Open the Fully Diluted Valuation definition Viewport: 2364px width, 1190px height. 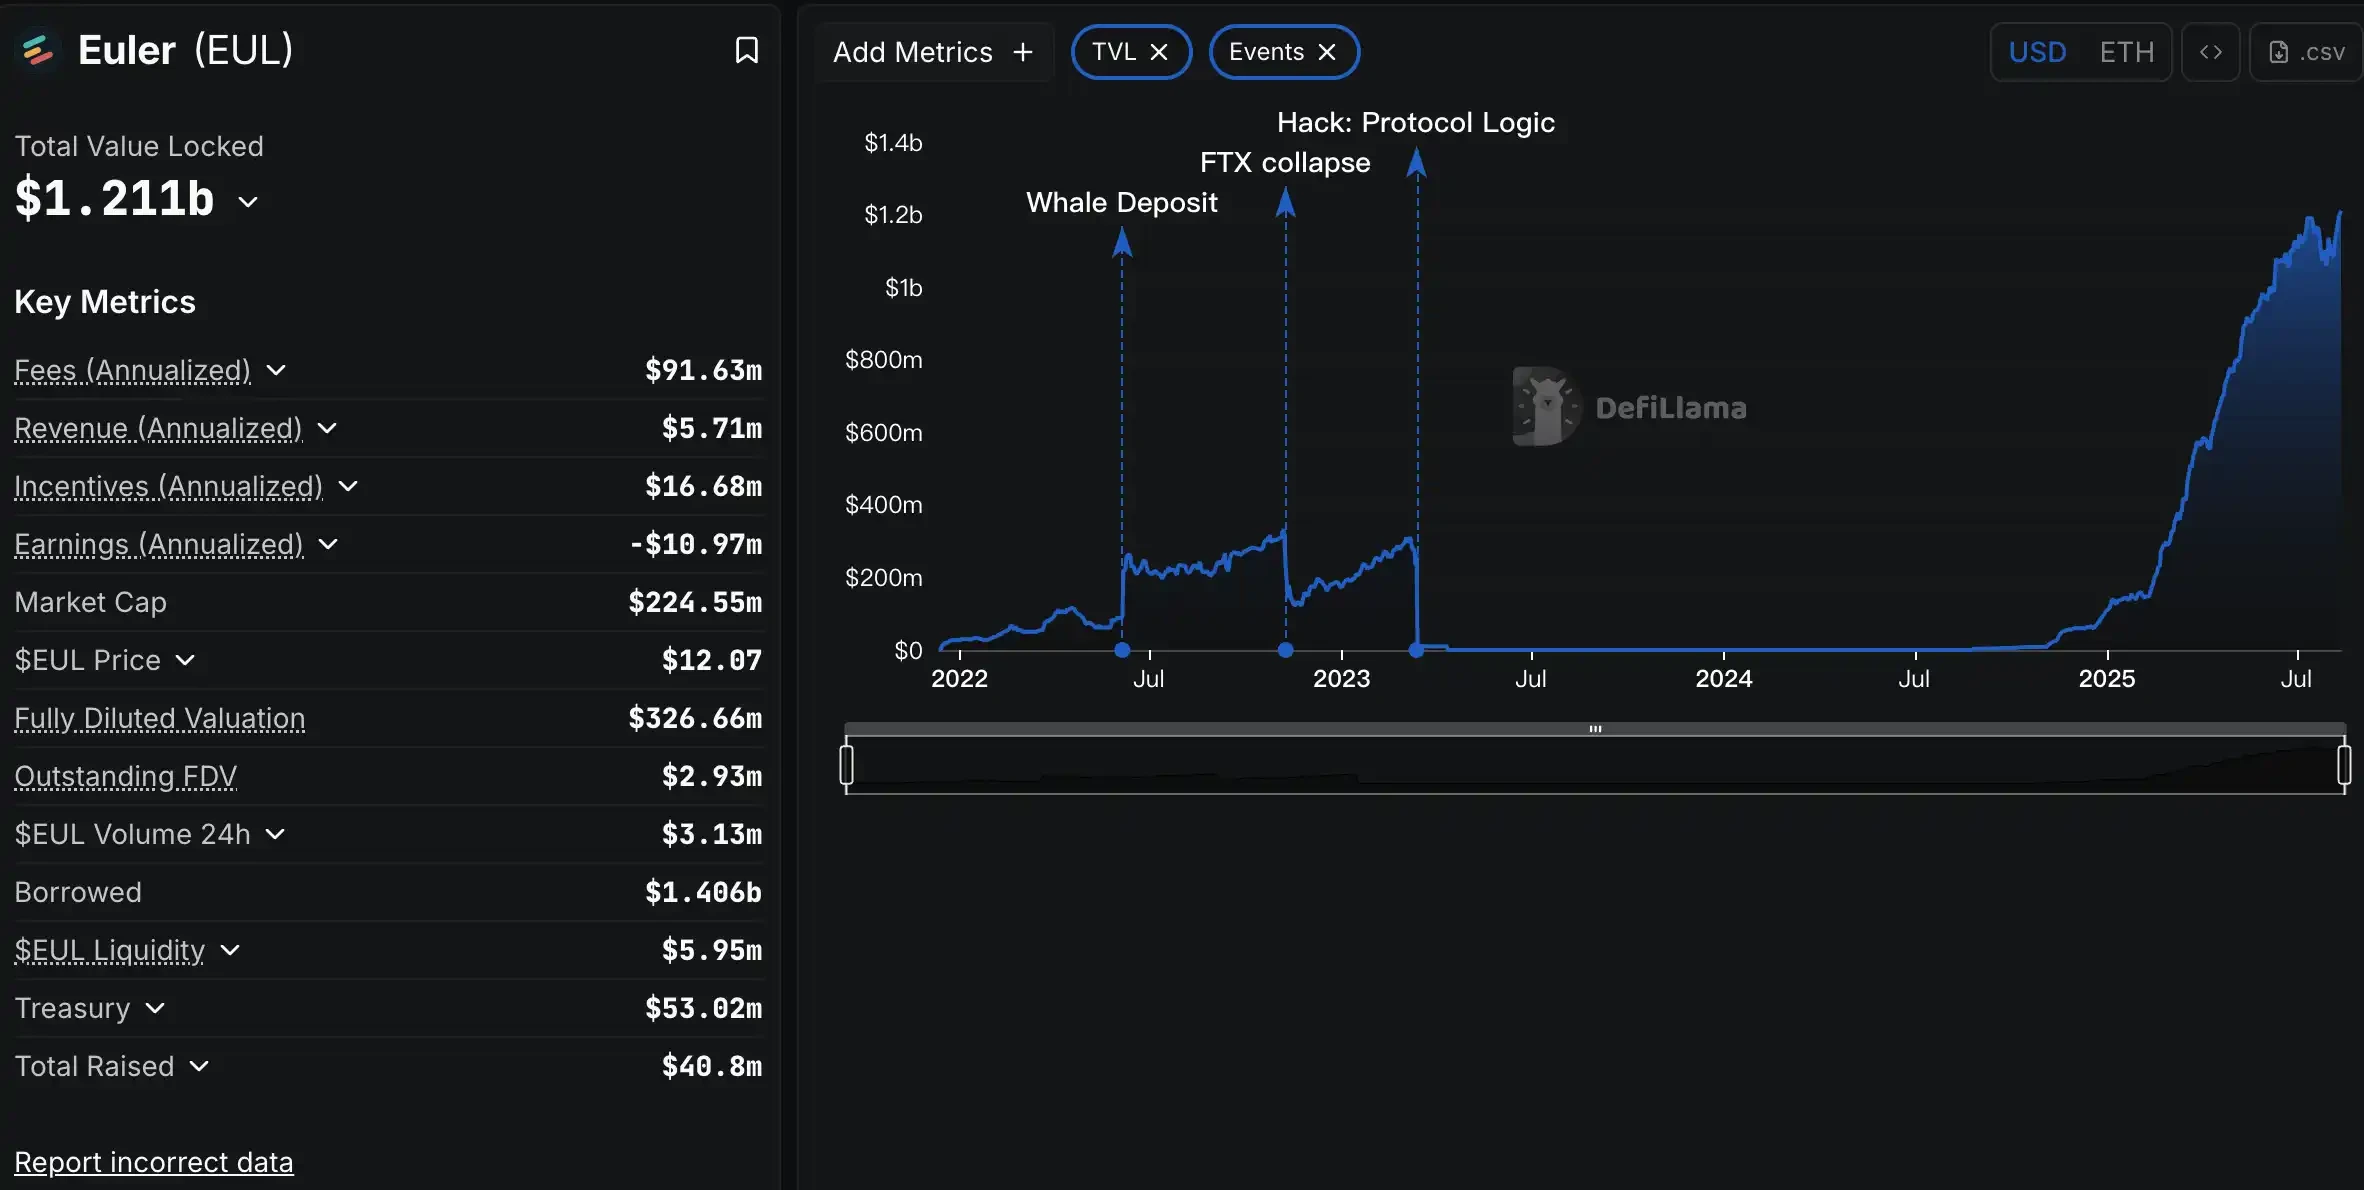pos(159,718)
